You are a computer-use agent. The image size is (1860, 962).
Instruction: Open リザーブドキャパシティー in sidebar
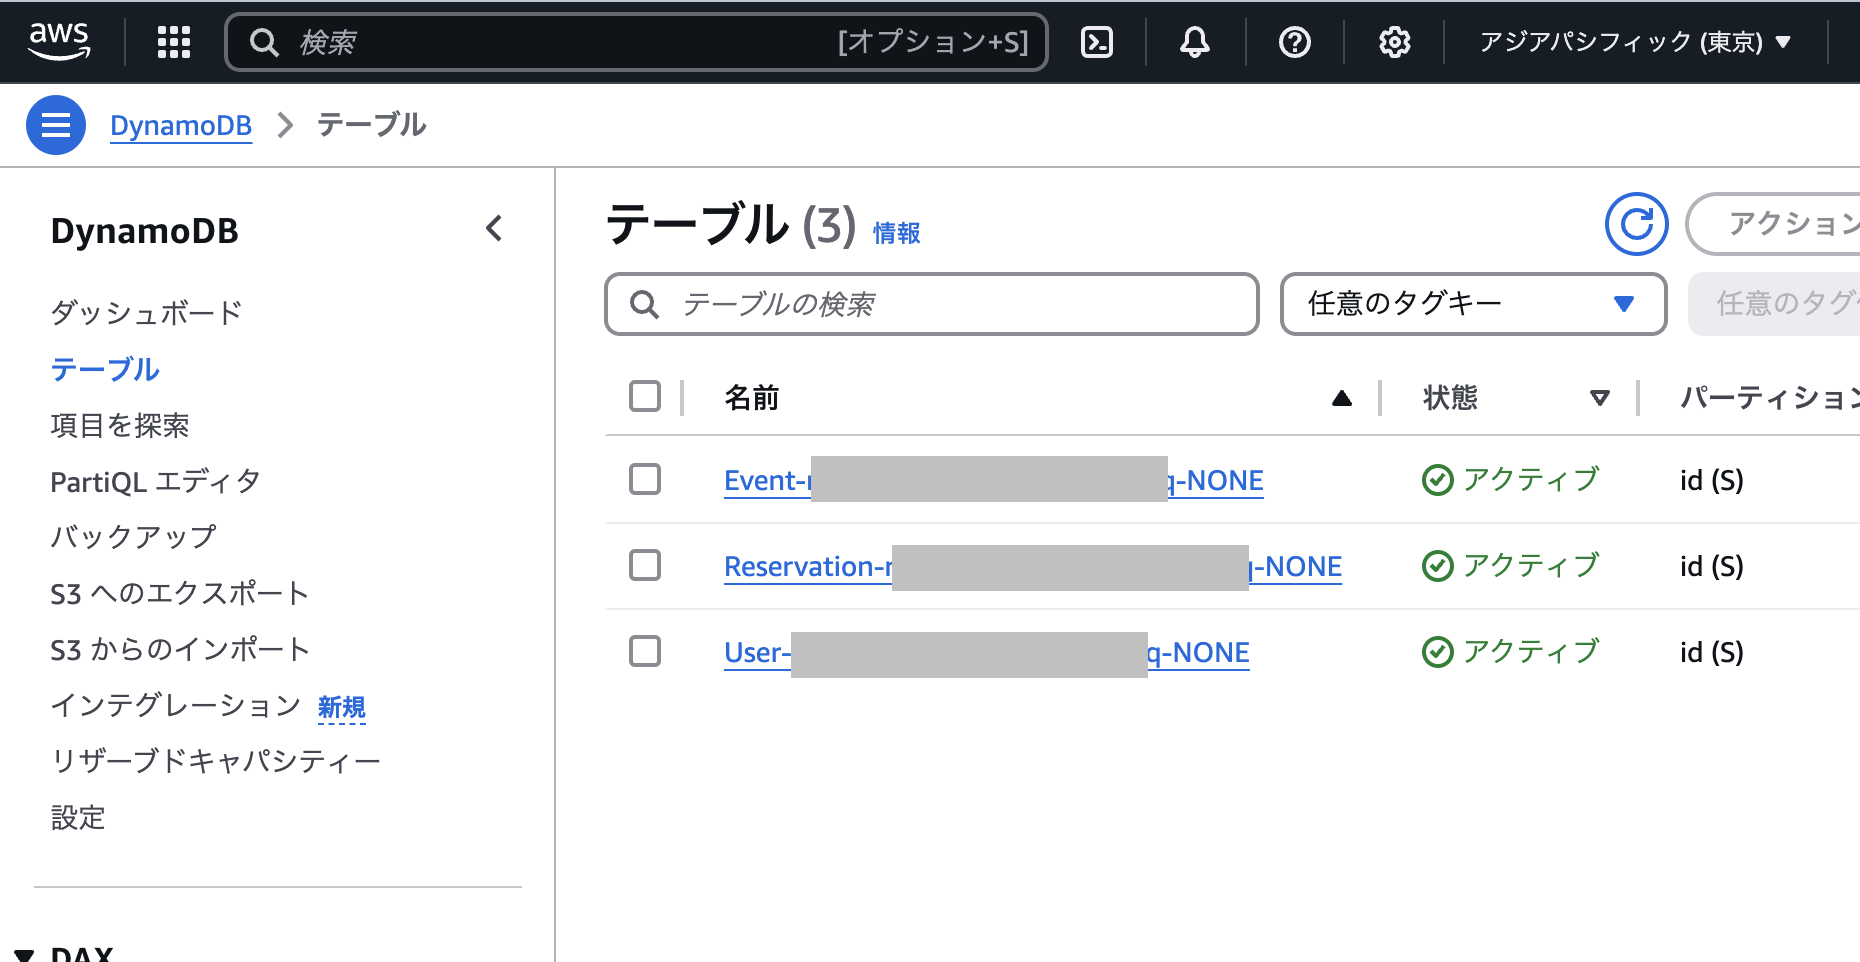click(216, 761)
